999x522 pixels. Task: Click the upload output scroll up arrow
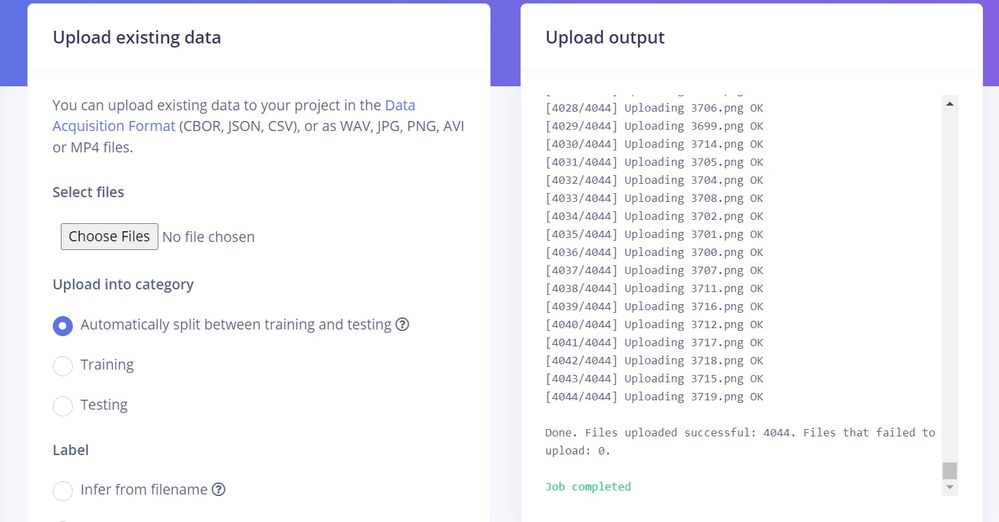(950, 103)
